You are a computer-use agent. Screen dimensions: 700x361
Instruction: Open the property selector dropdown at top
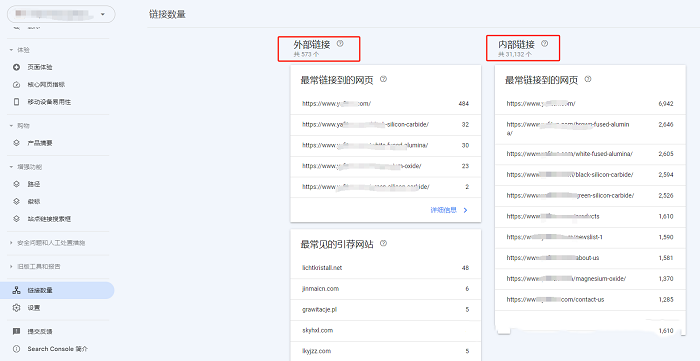point(61,14)
